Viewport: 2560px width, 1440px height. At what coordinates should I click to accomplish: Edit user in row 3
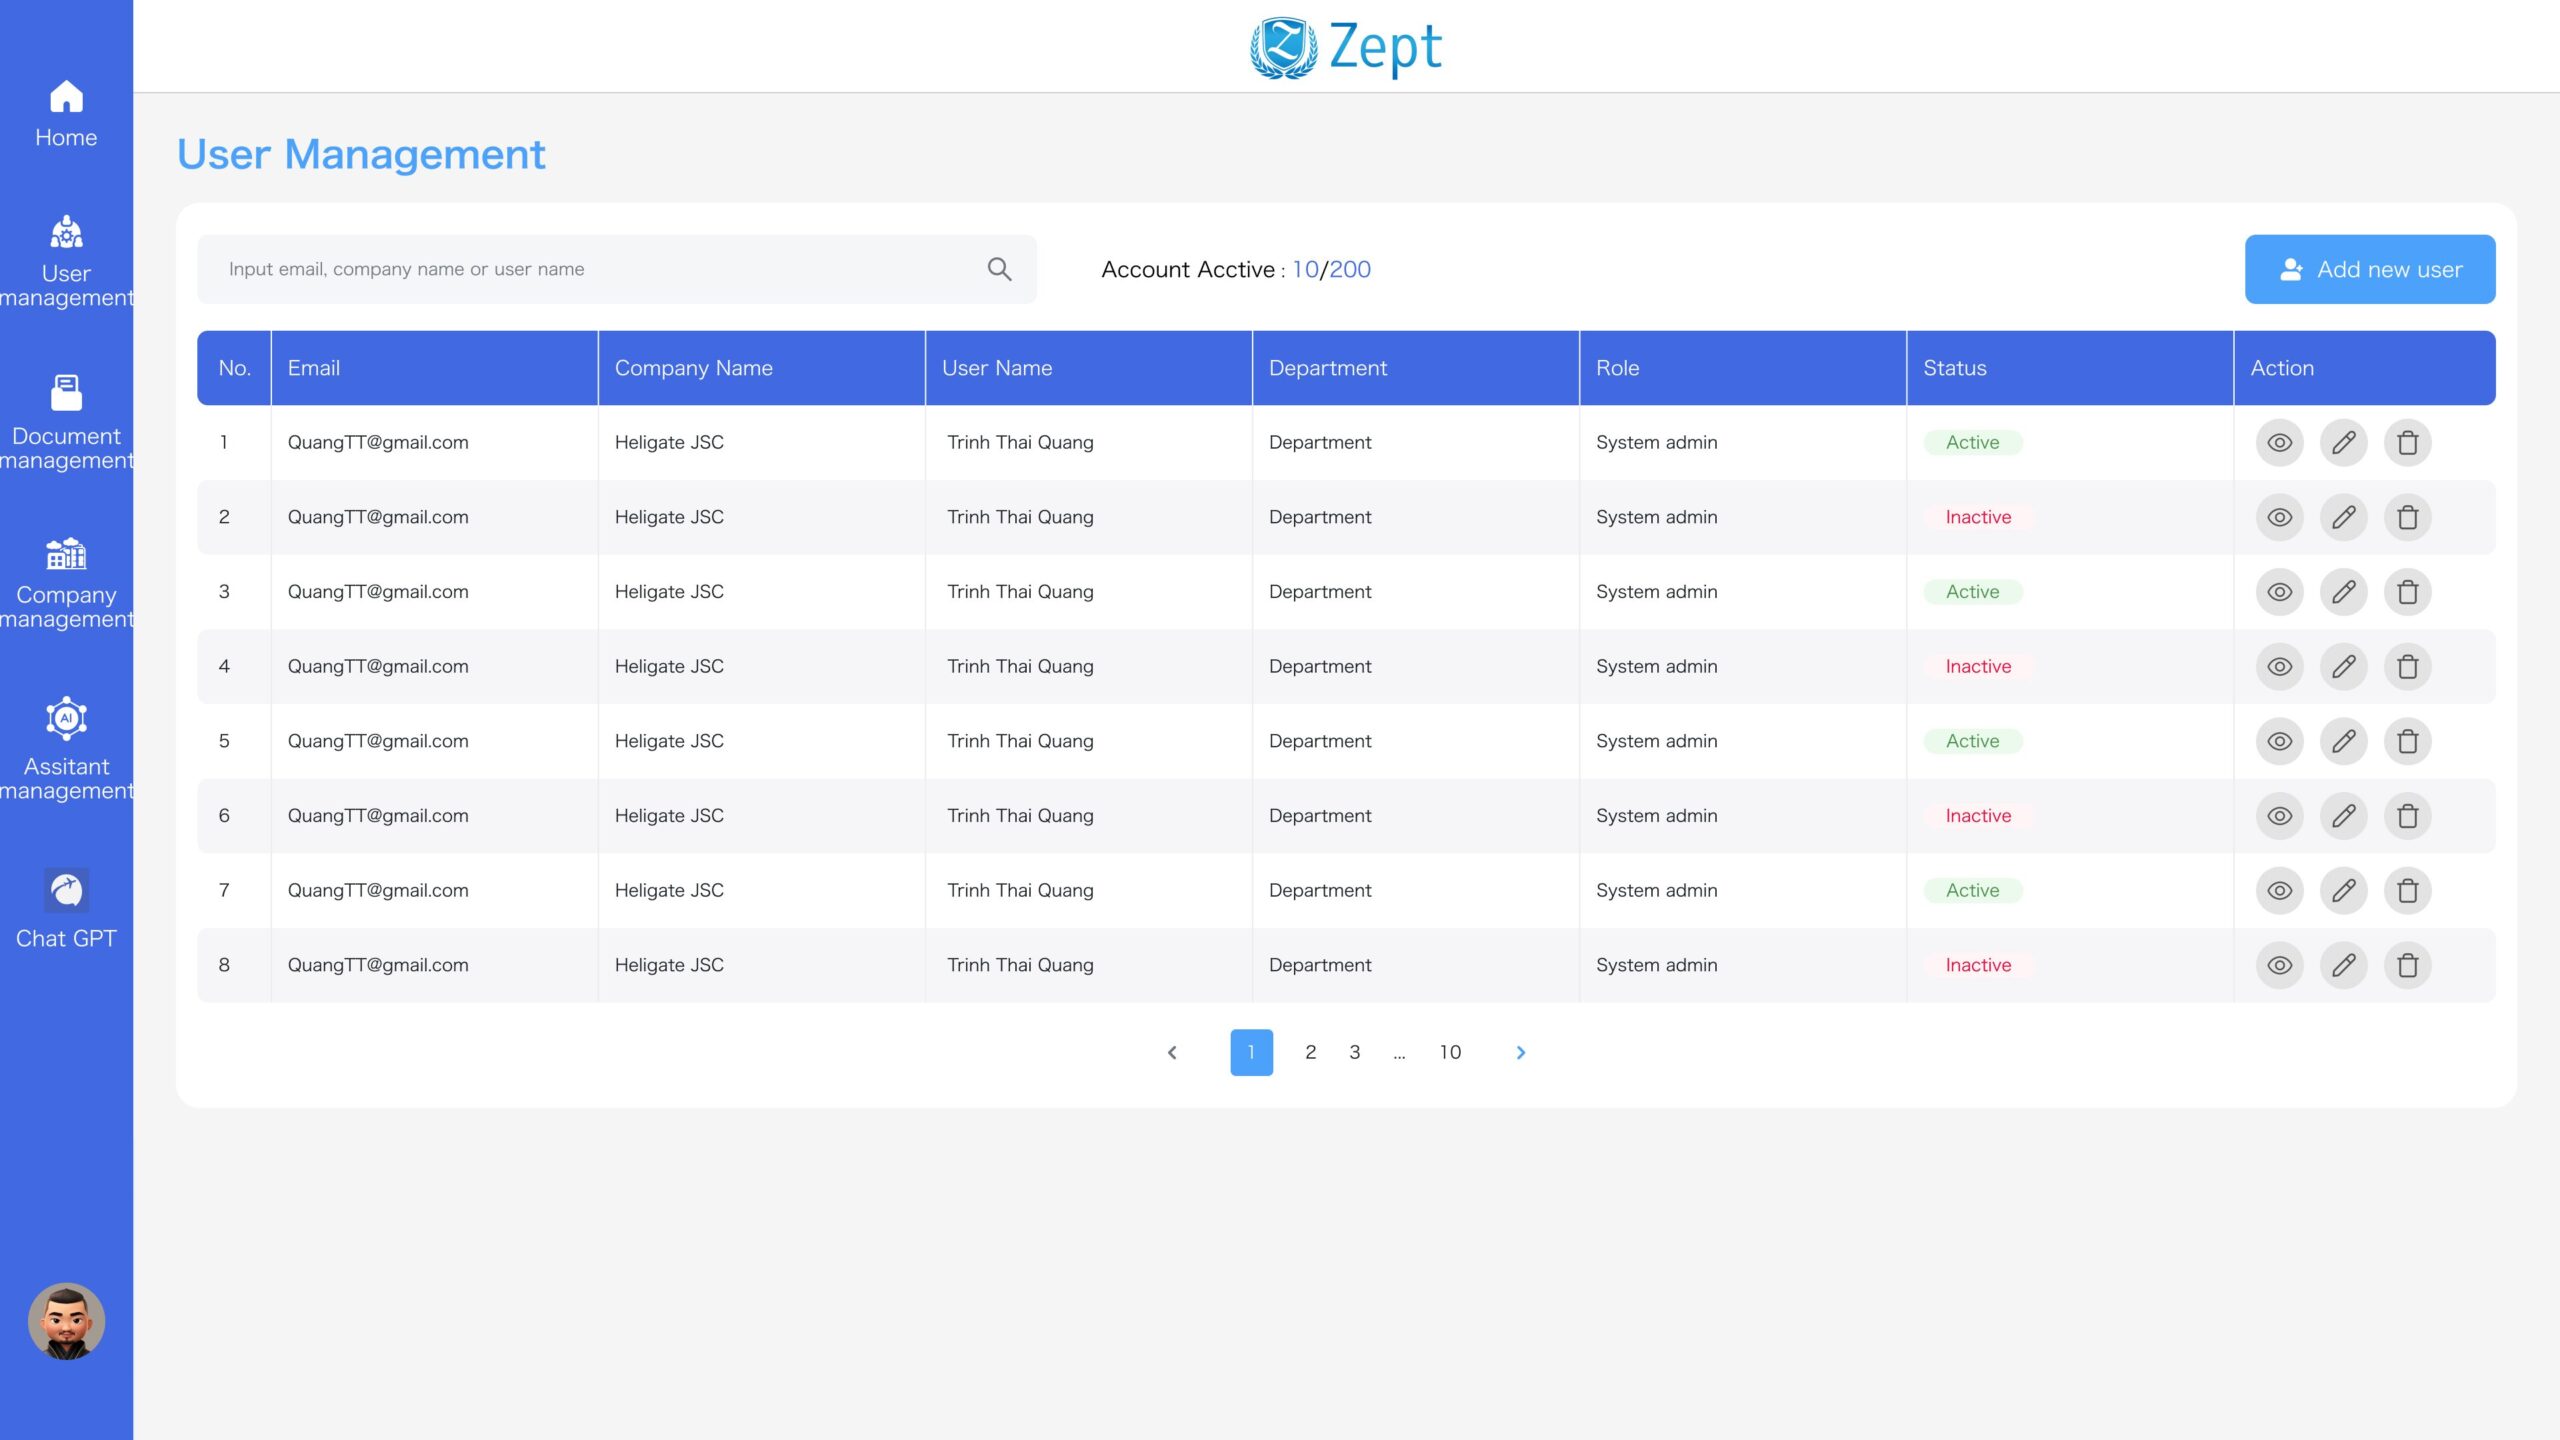pos(2343,592)
